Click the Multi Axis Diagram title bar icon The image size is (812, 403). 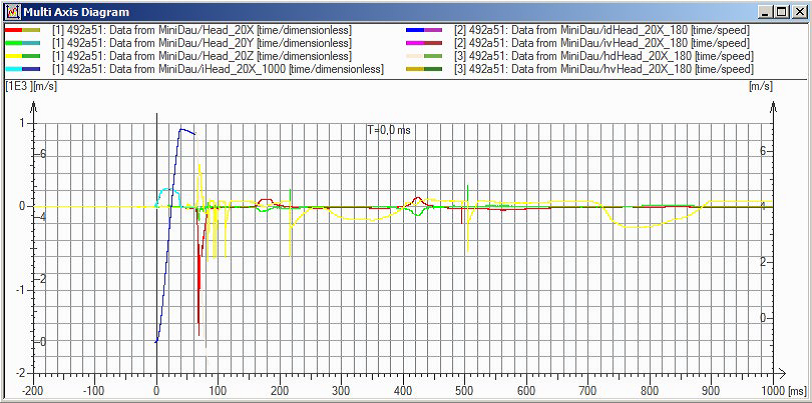point(13,11)
